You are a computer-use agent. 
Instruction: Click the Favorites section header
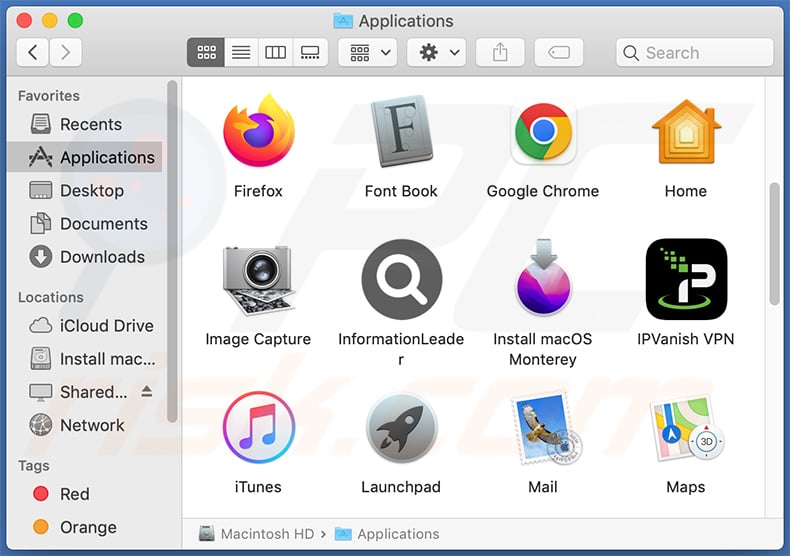click(x=49, y=96)
